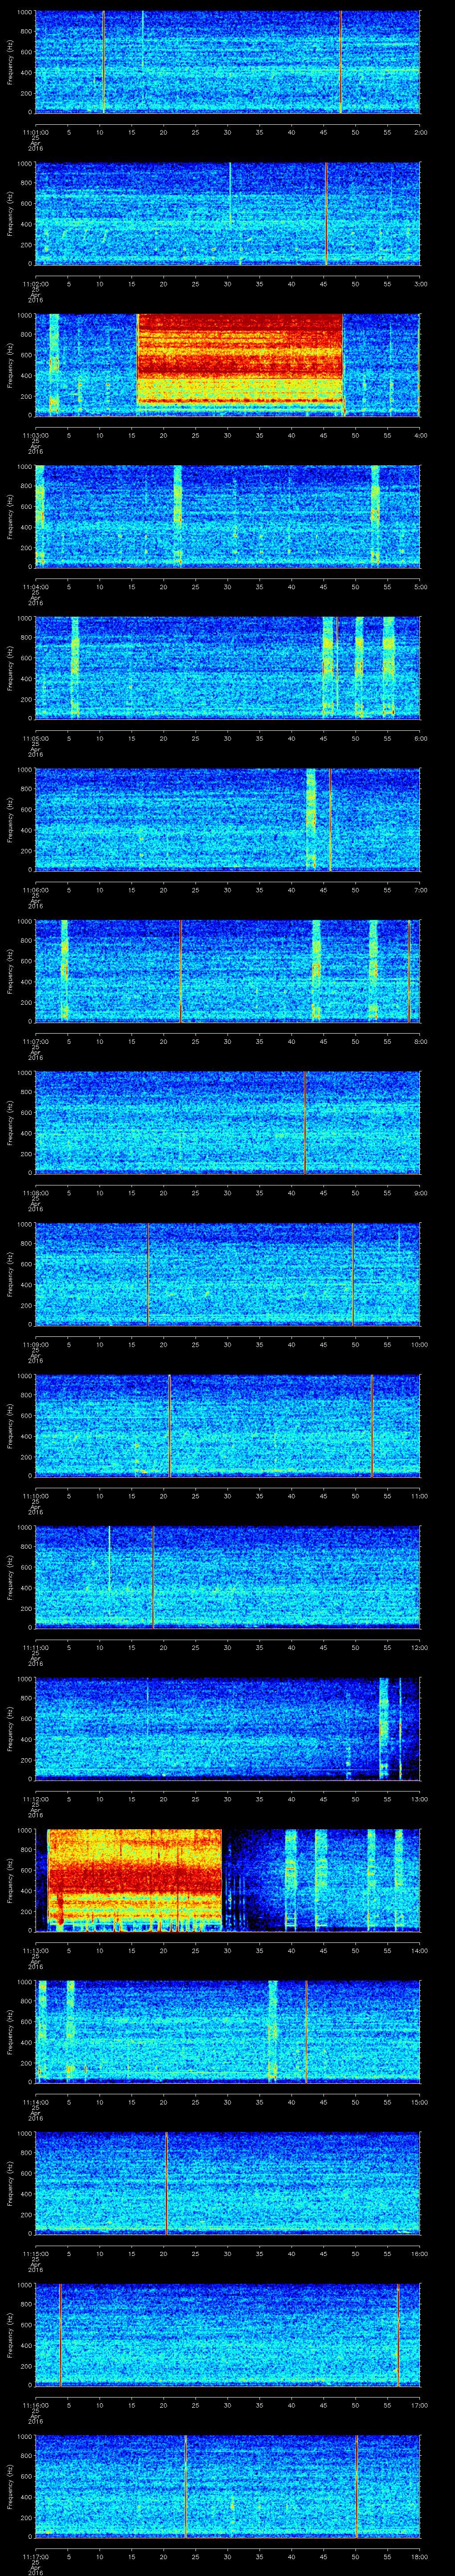The image size is (455, 2576).
Task: Click the '11:15:00' start time label
Action: (x=35, y=2252)
